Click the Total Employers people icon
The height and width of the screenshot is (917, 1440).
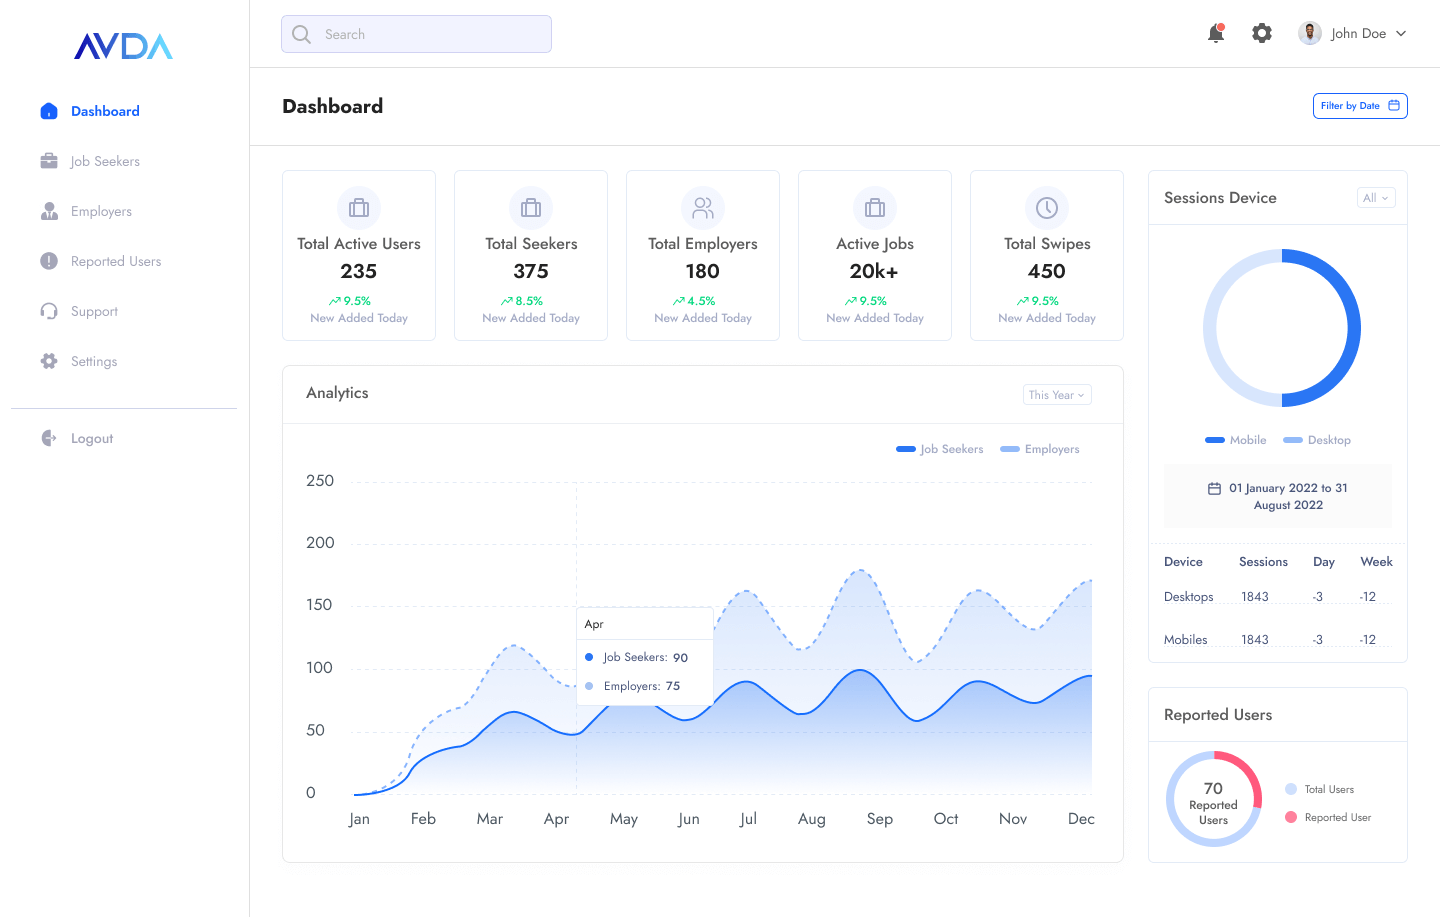703,208
